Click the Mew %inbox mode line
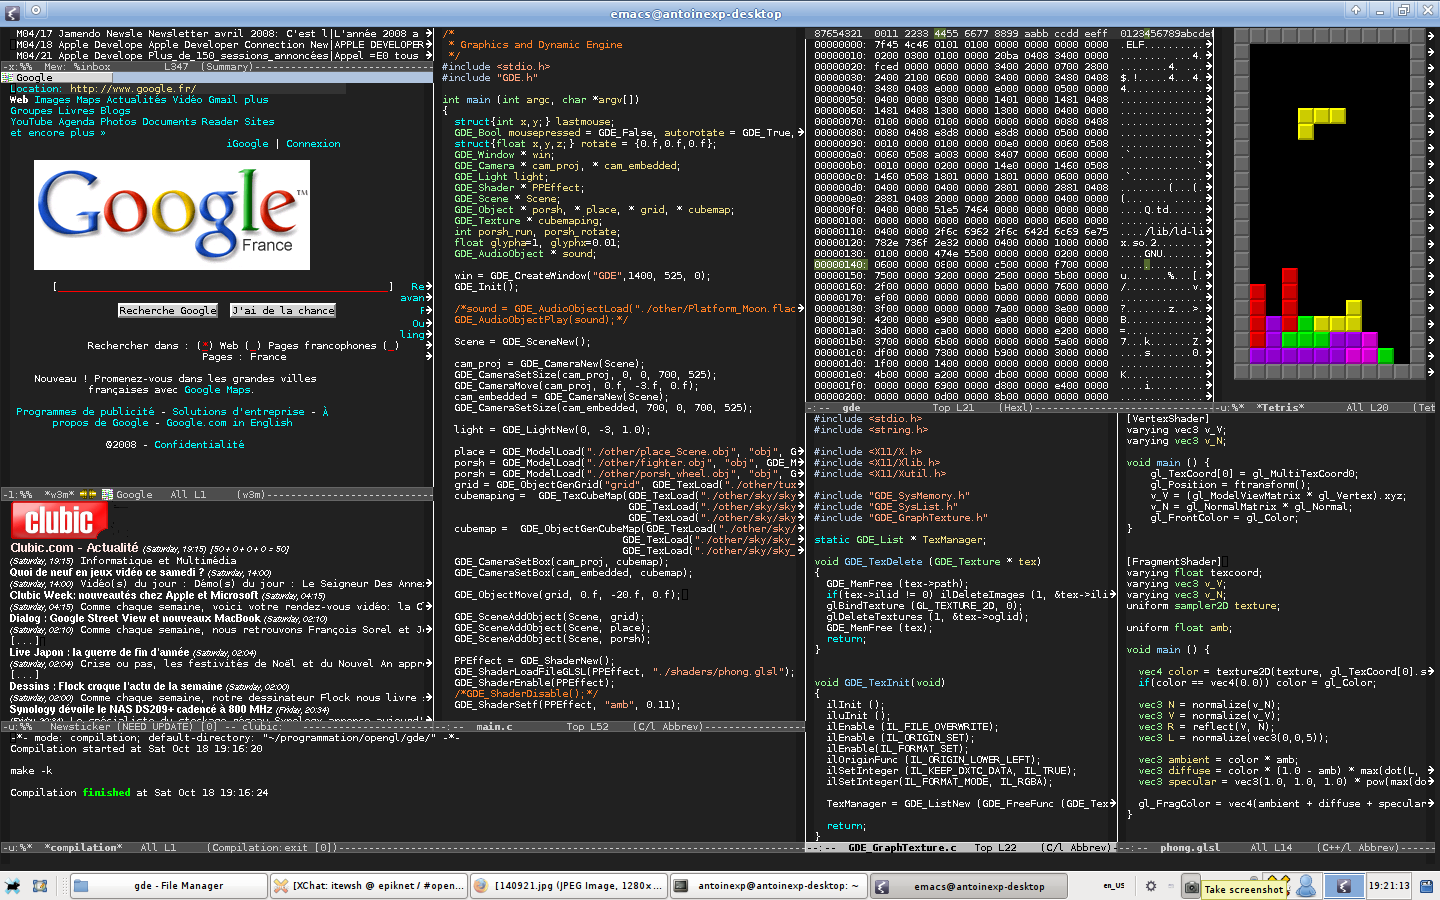1440x900 pixels. pos(216,67)
